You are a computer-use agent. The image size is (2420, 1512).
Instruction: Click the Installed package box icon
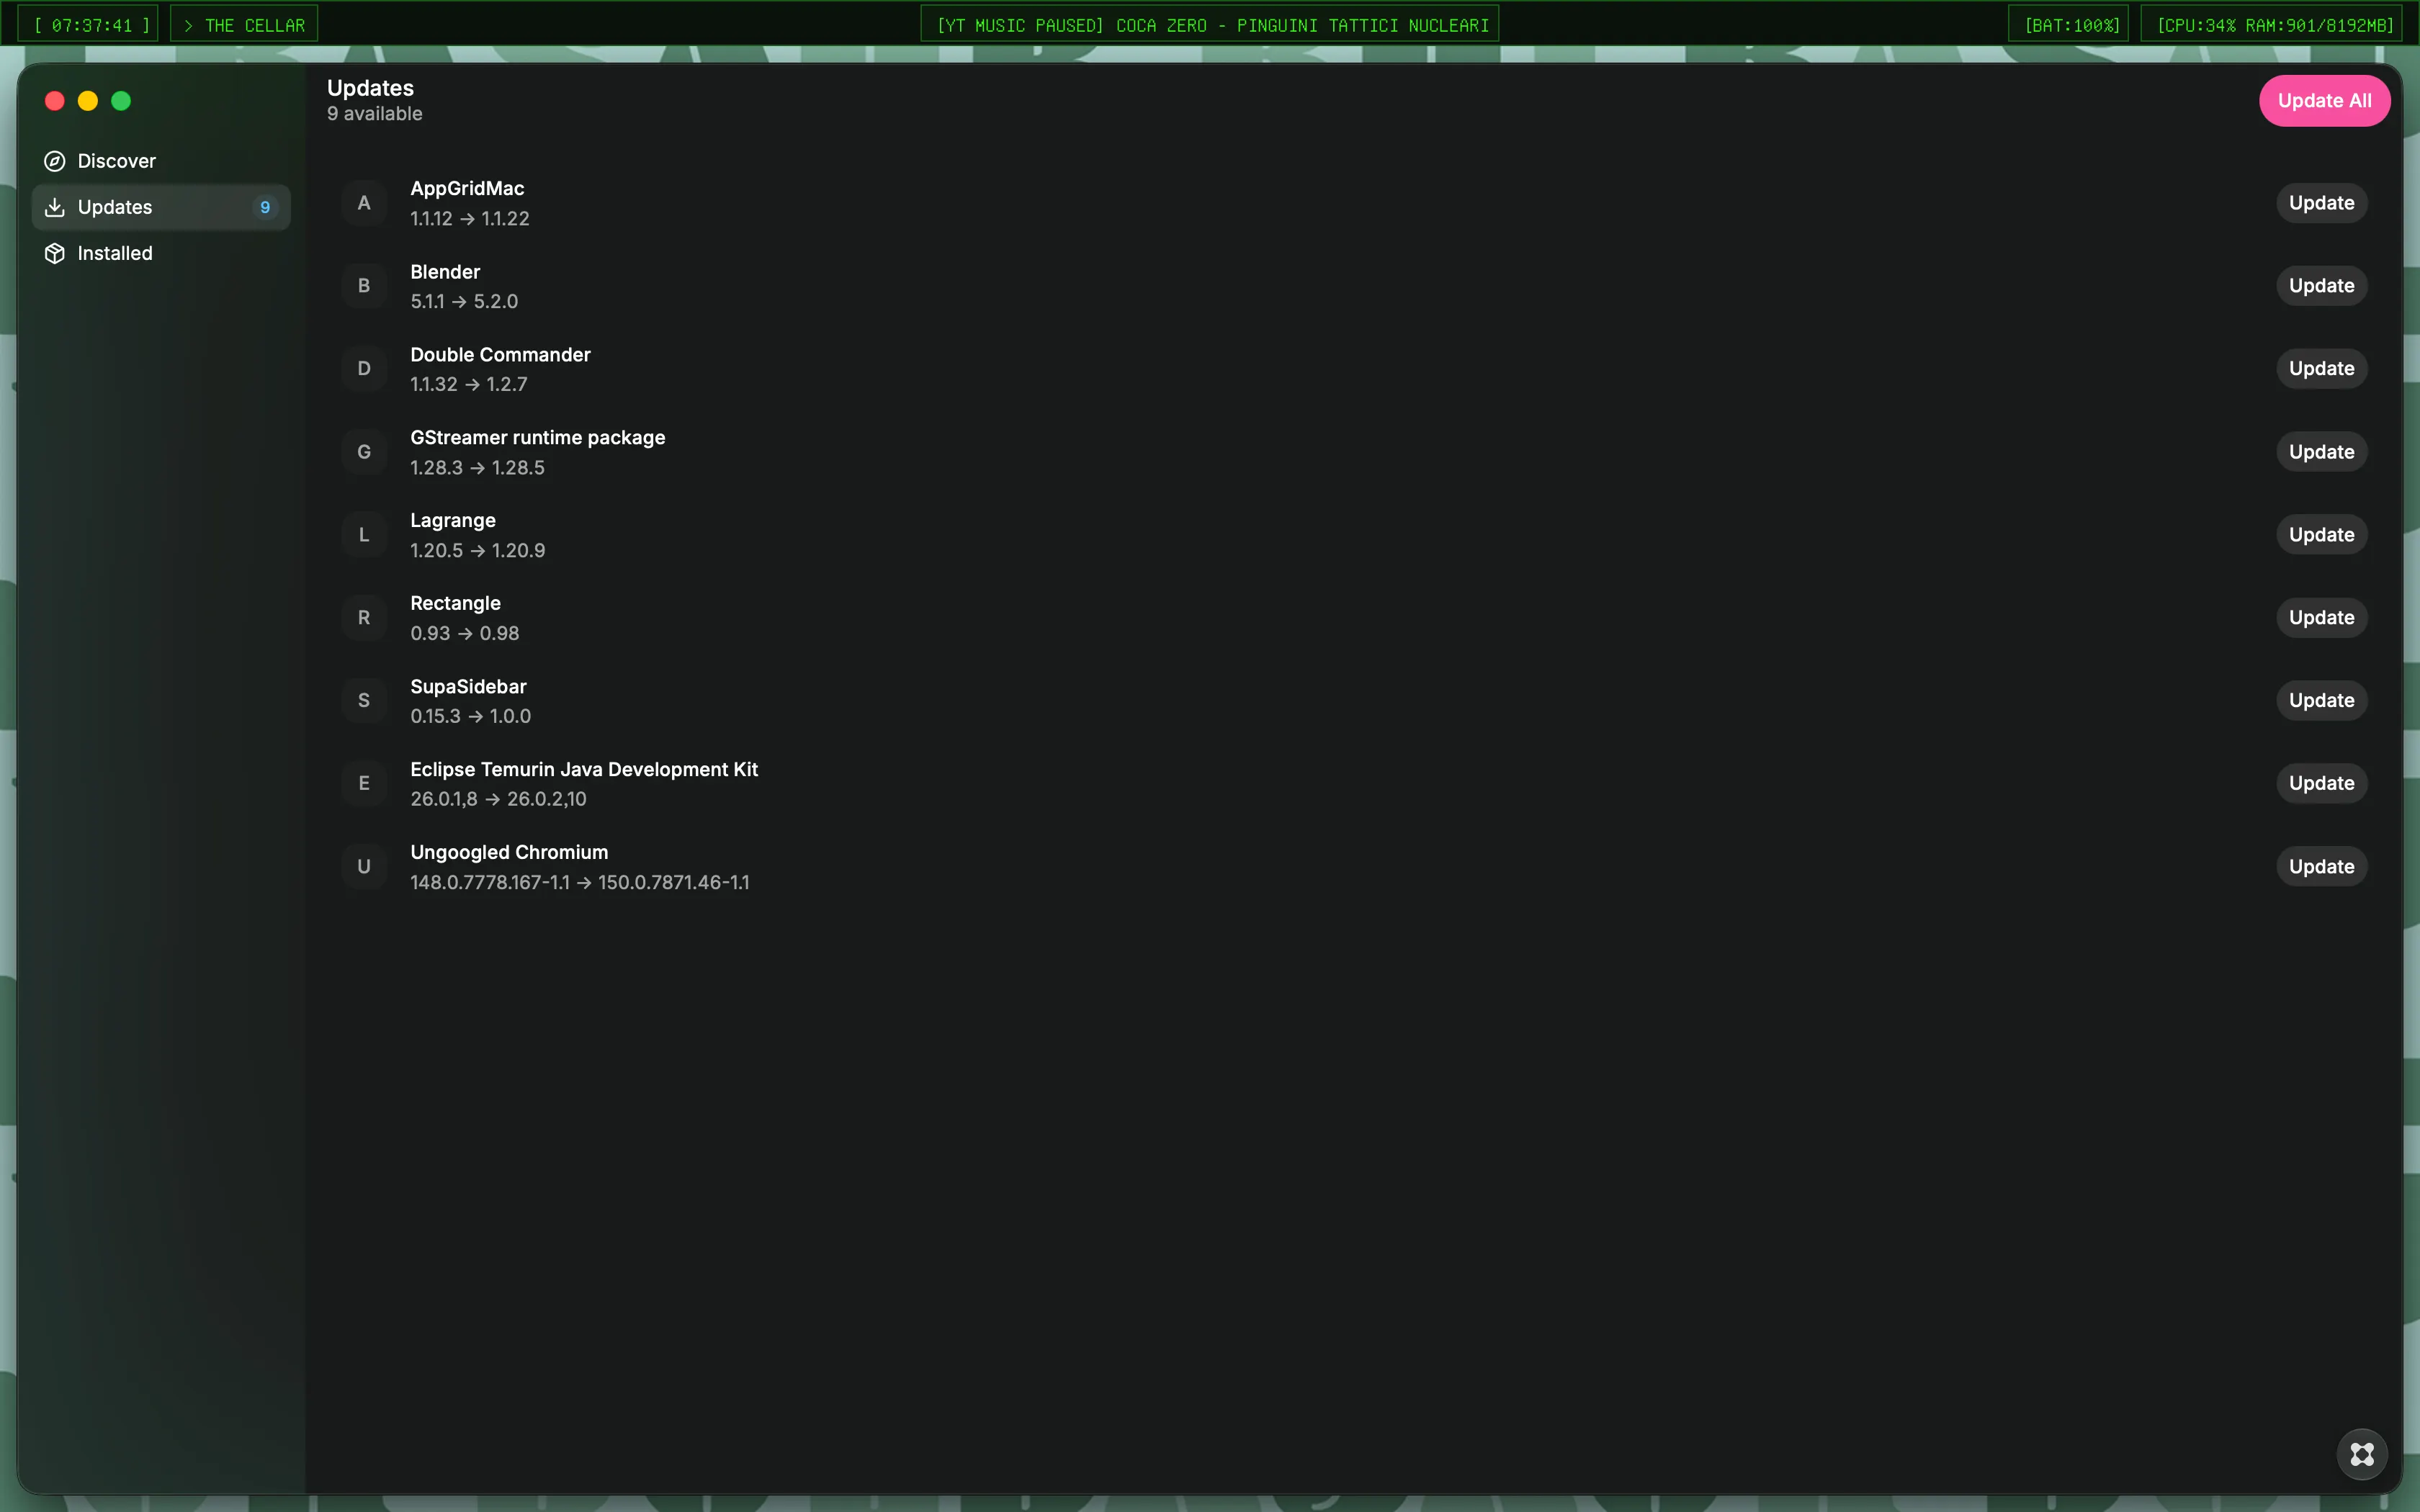[x=55, y=253]
